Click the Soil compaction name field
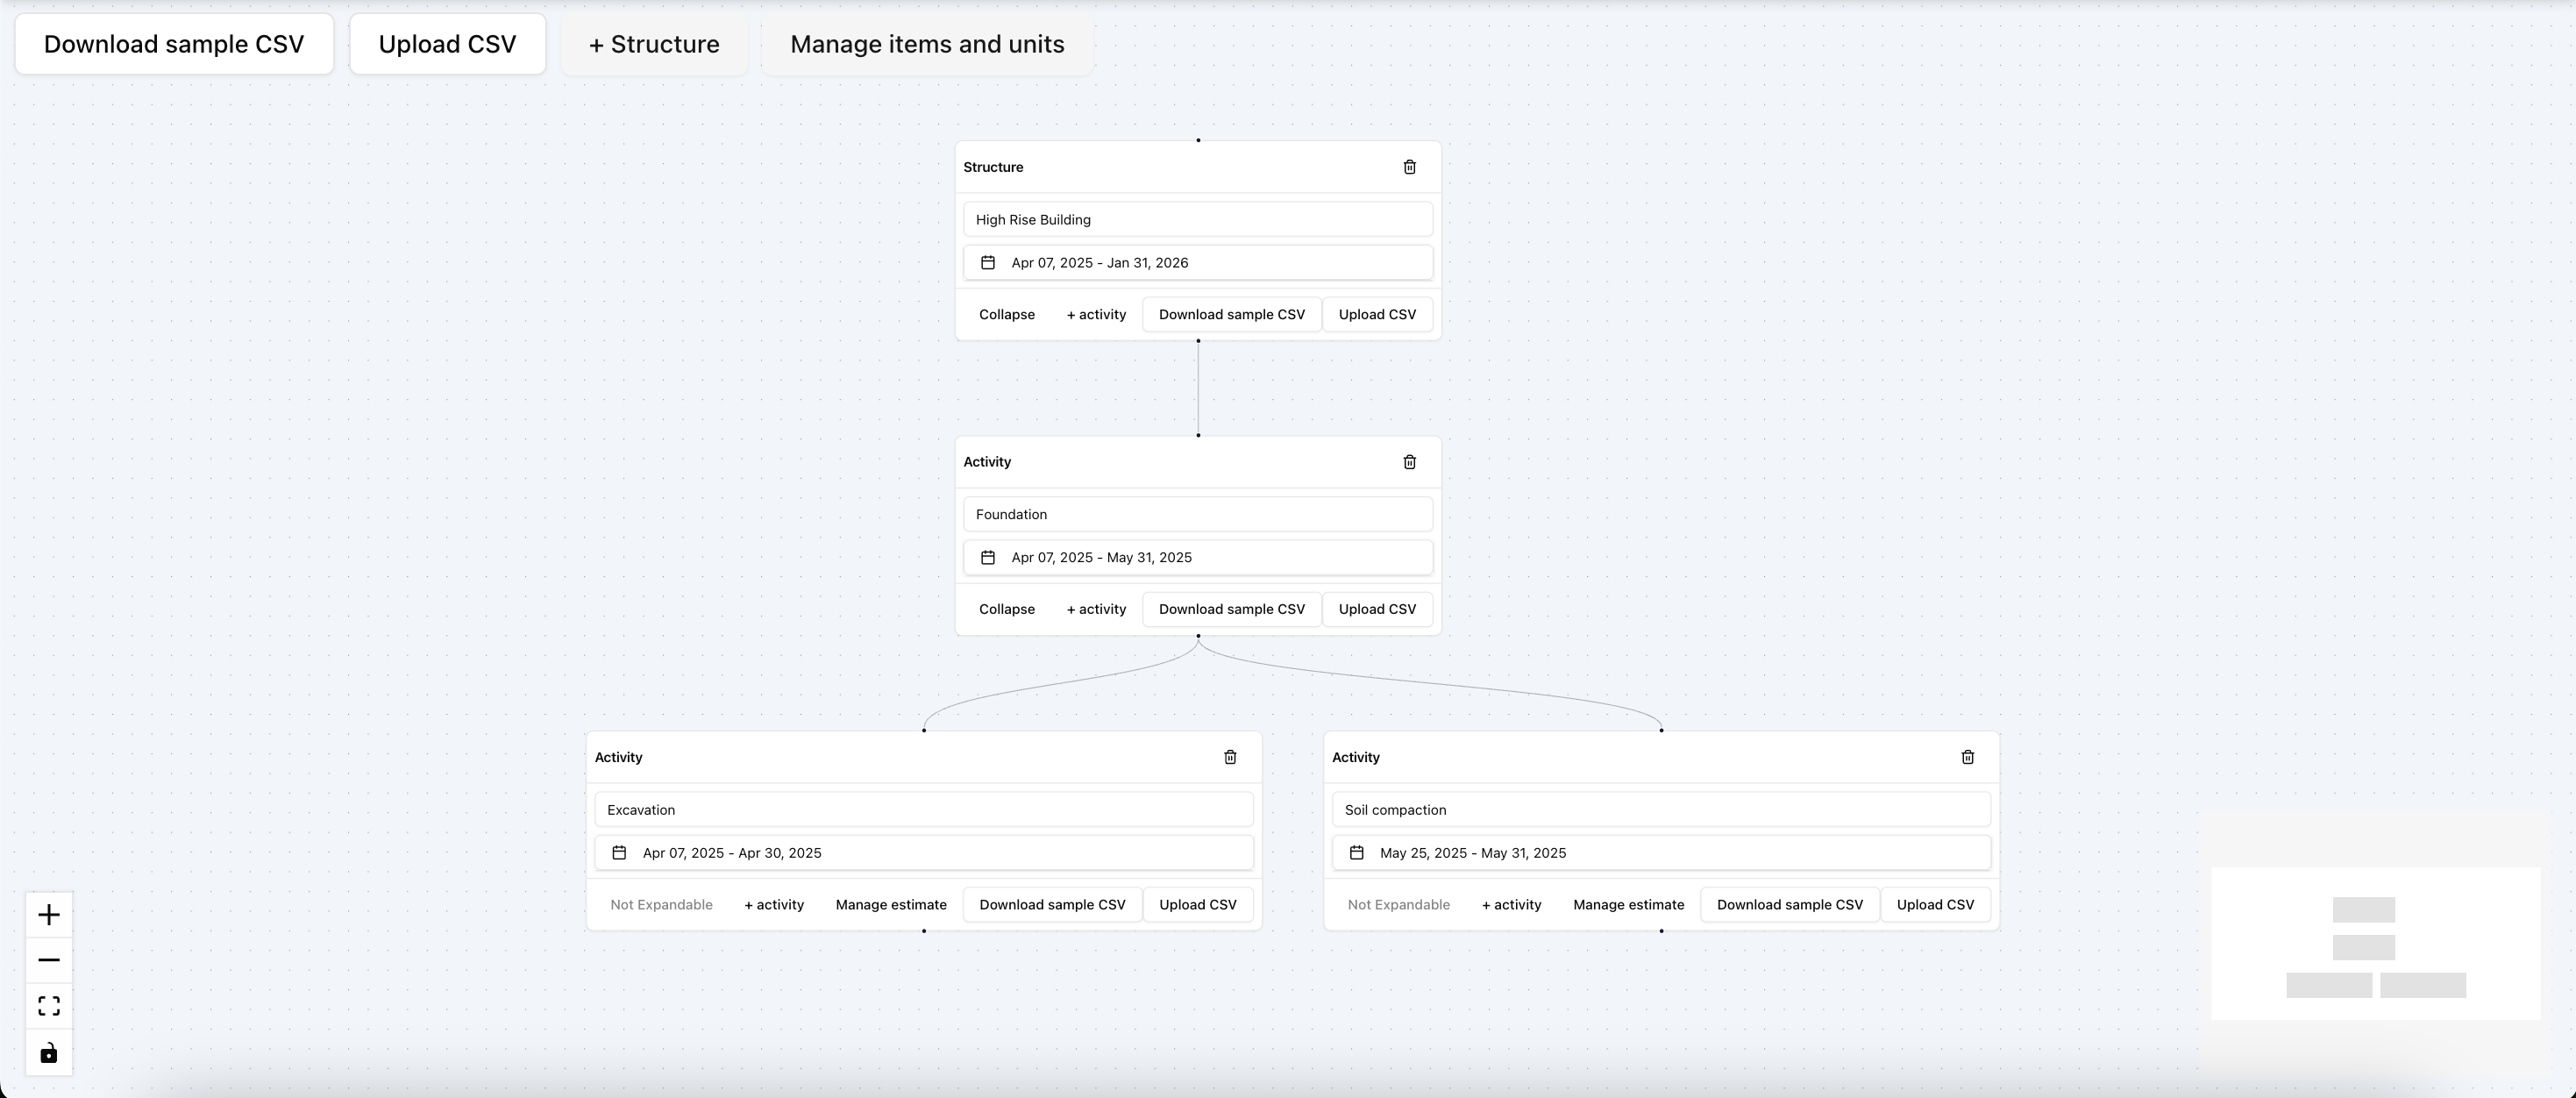 click(x=1660, y=810)
